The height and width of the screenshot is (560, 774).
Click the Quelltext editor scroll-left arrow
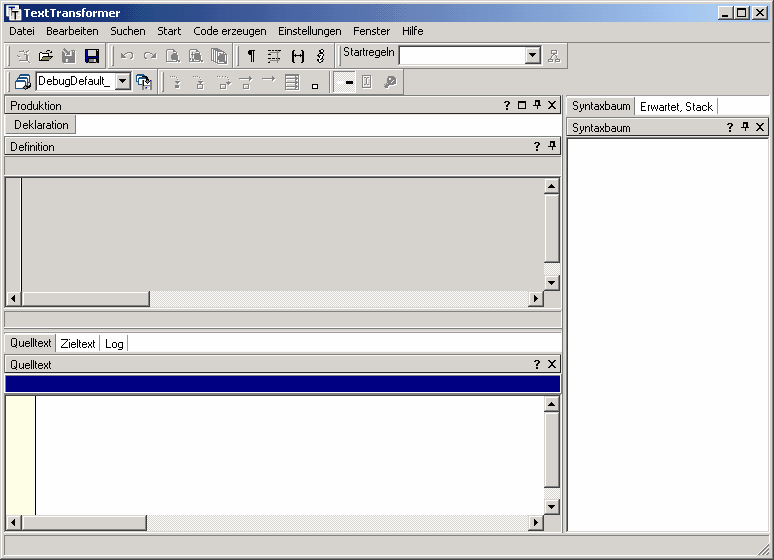(x=13, y=522)
